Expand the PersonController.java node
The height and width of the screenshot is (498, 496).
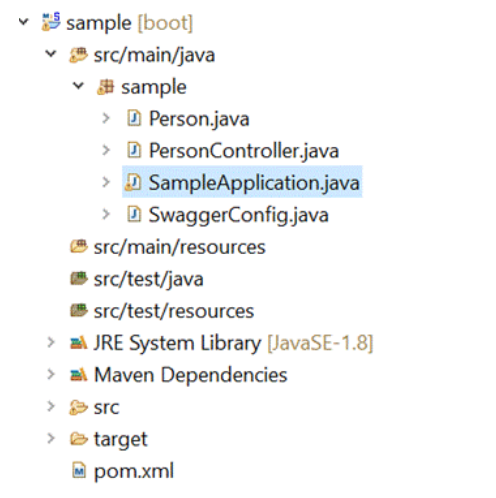pos(106,150)
